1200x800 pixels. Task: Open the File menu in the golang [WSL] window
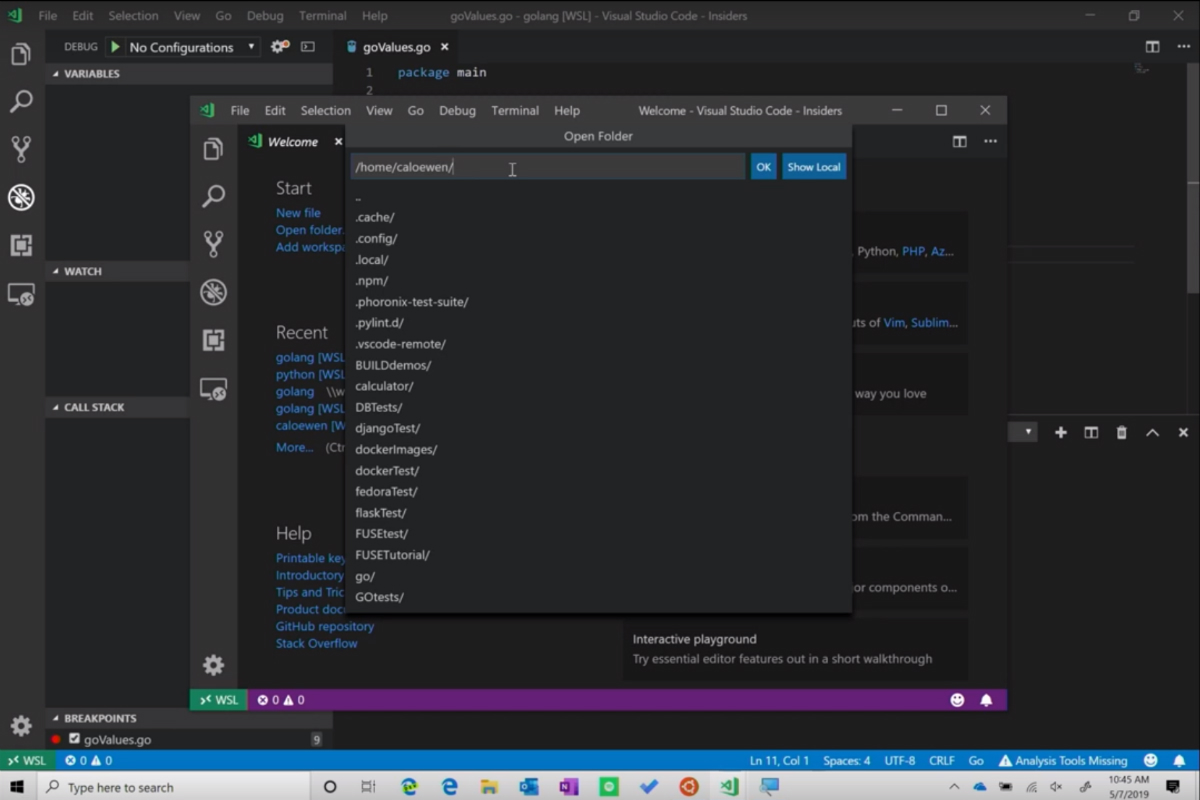48,16
